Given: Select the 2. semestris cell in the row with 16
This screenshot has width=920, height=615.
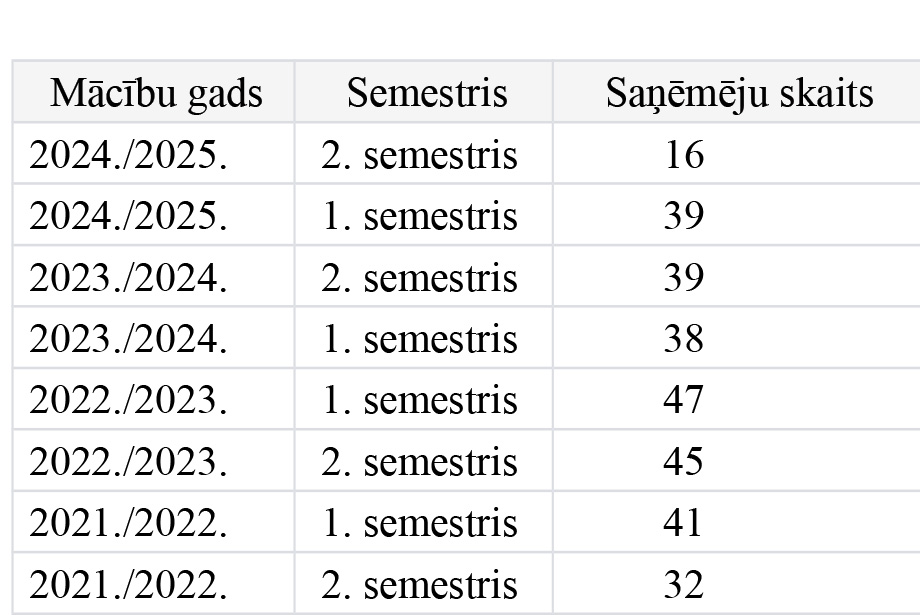Looking at the screenshot, I should coord(419,155).
